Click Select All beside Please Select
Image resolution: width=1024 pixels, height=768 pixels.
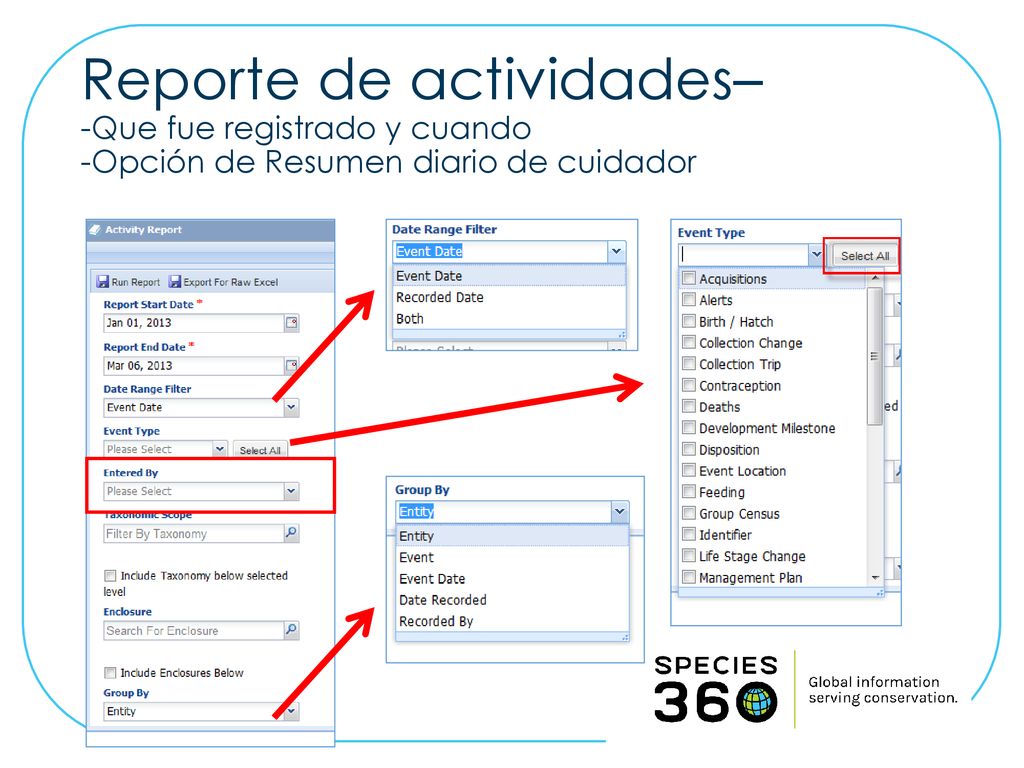260,450
